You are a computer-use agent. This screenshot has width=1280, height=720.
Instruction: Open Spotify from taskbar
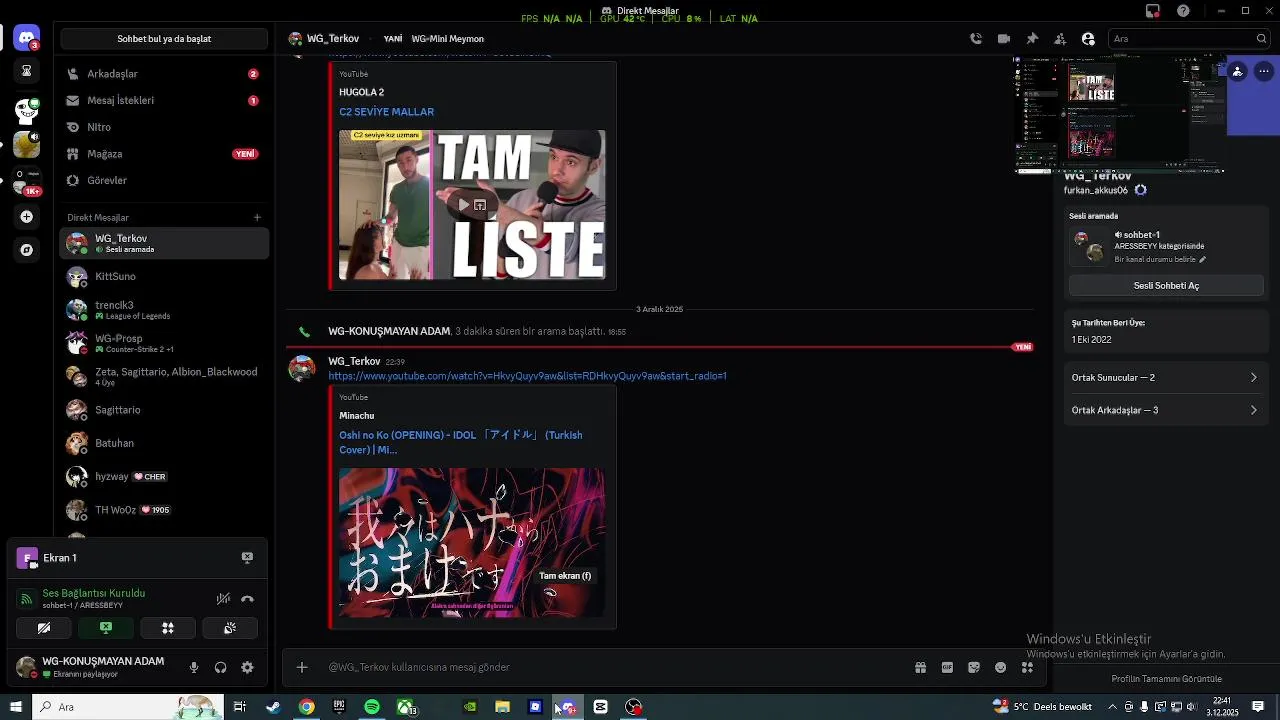coord(372,707)
